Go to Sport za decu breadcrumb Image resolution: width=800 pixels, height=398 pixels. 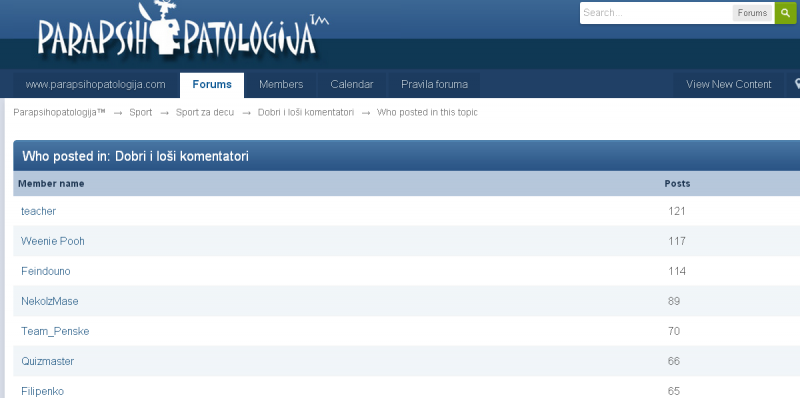pos(205,112)
